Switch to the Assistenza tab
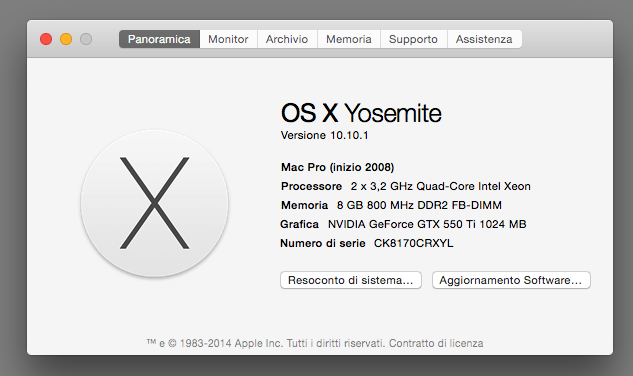 484,39
